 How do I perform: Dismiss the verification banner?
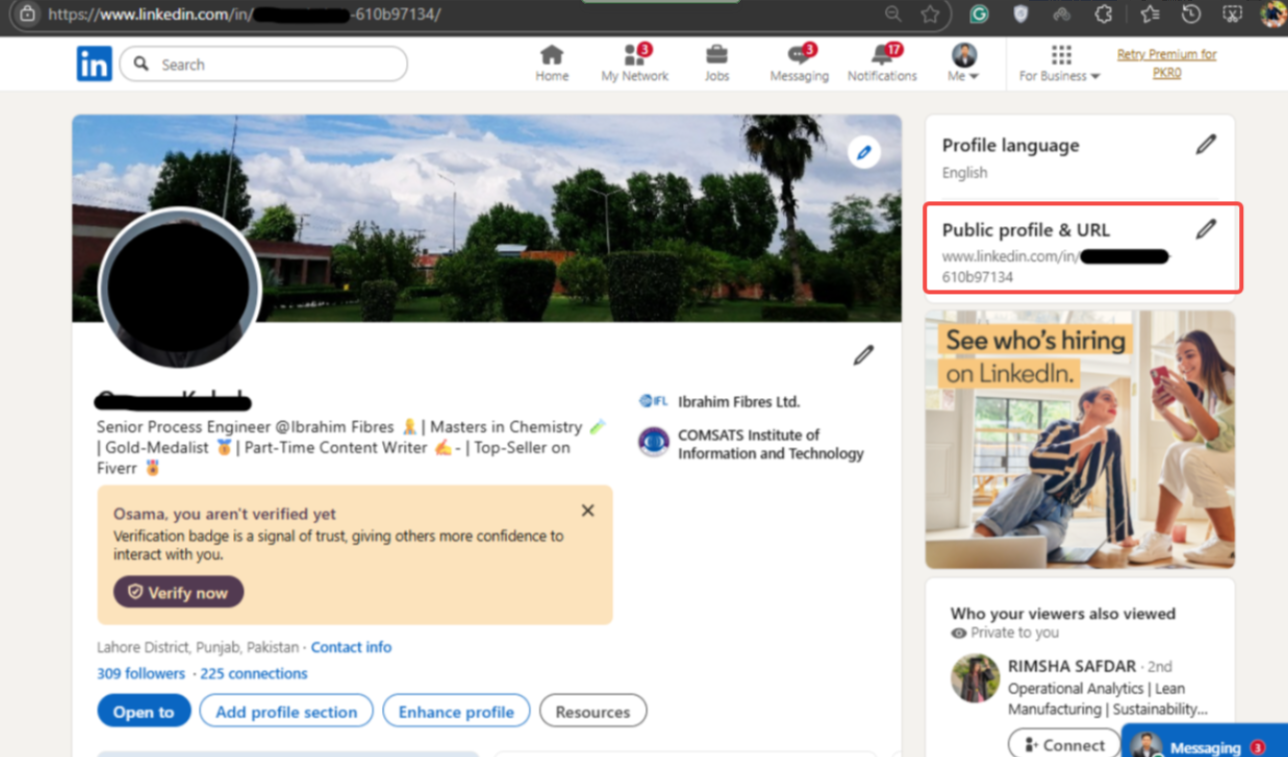(x=587, y=510)
